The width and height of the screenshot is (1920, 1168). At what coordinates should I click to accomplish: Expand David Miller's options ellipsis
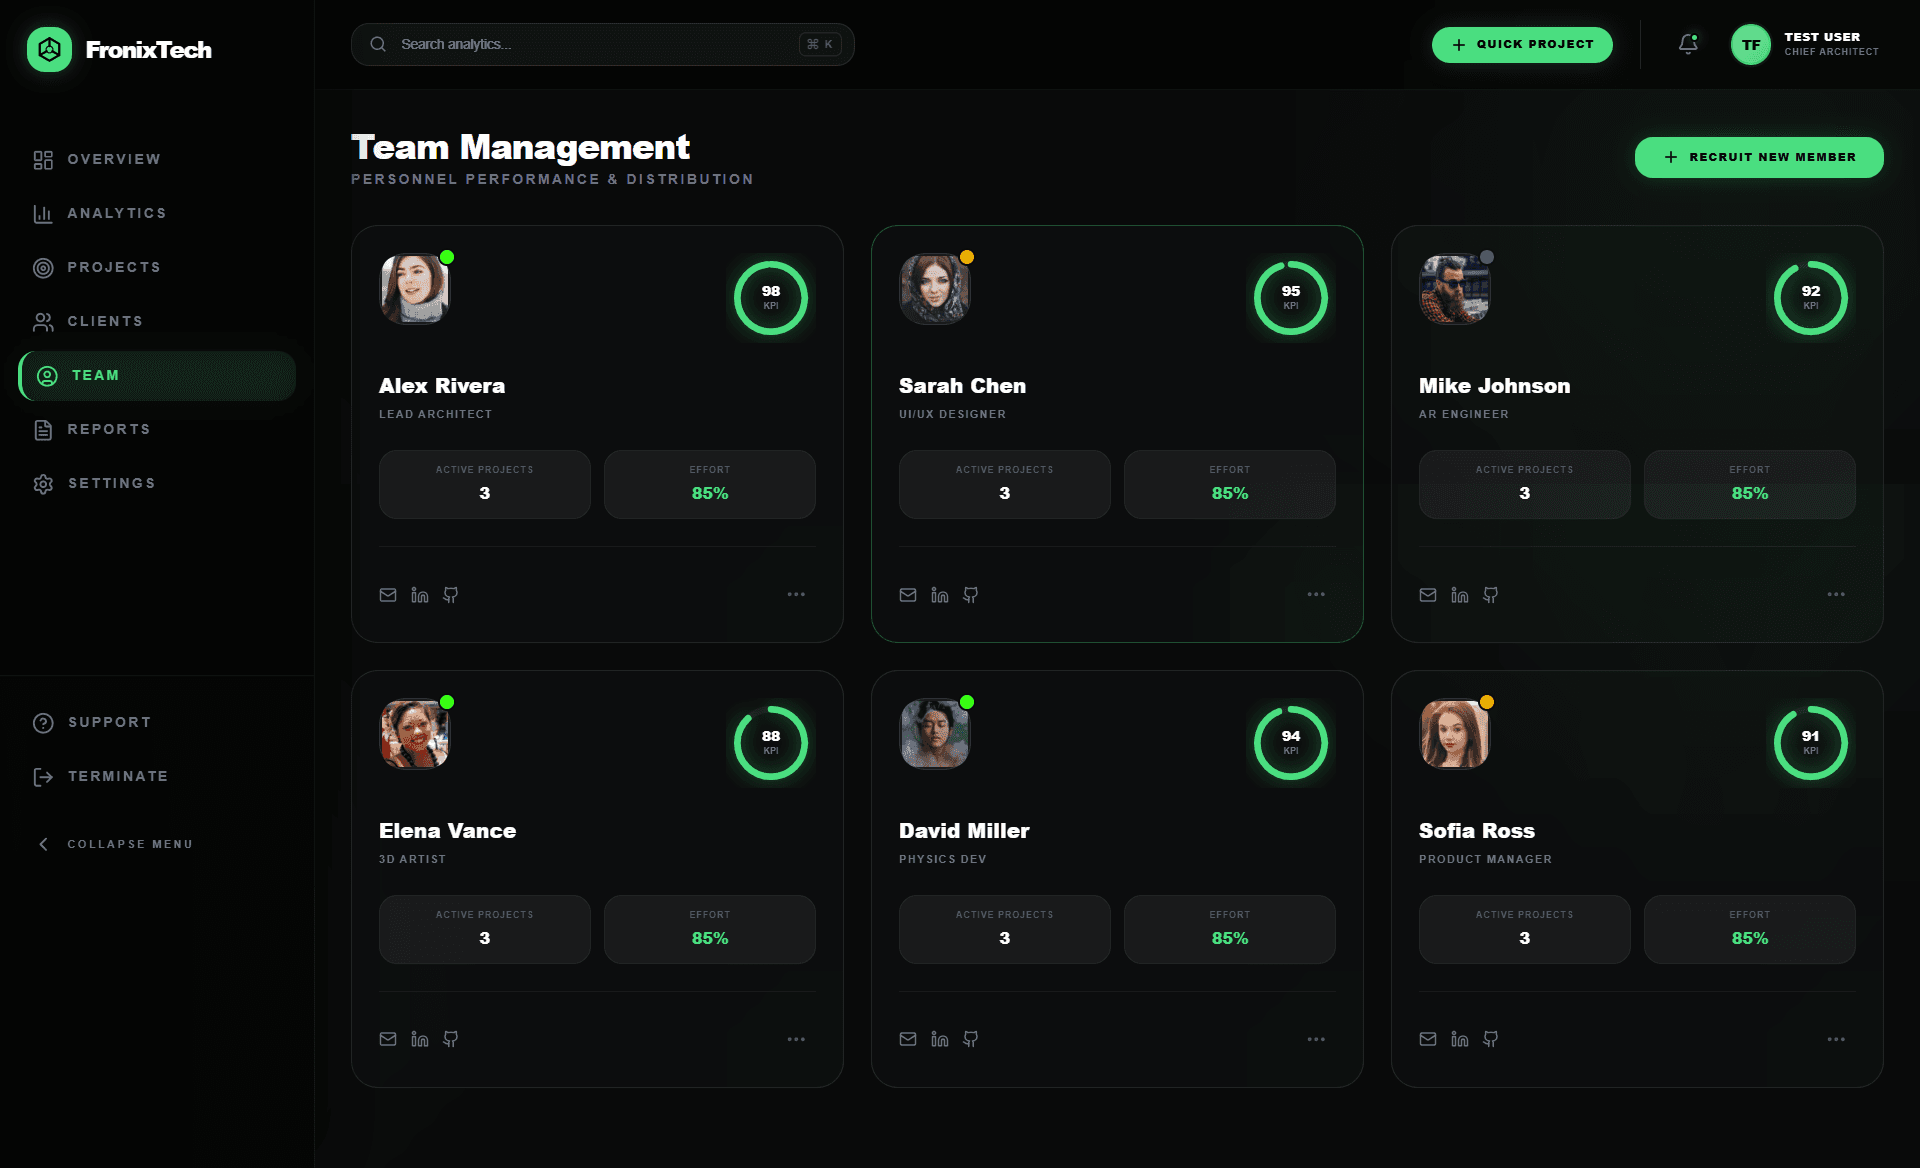(1316, 1039)
